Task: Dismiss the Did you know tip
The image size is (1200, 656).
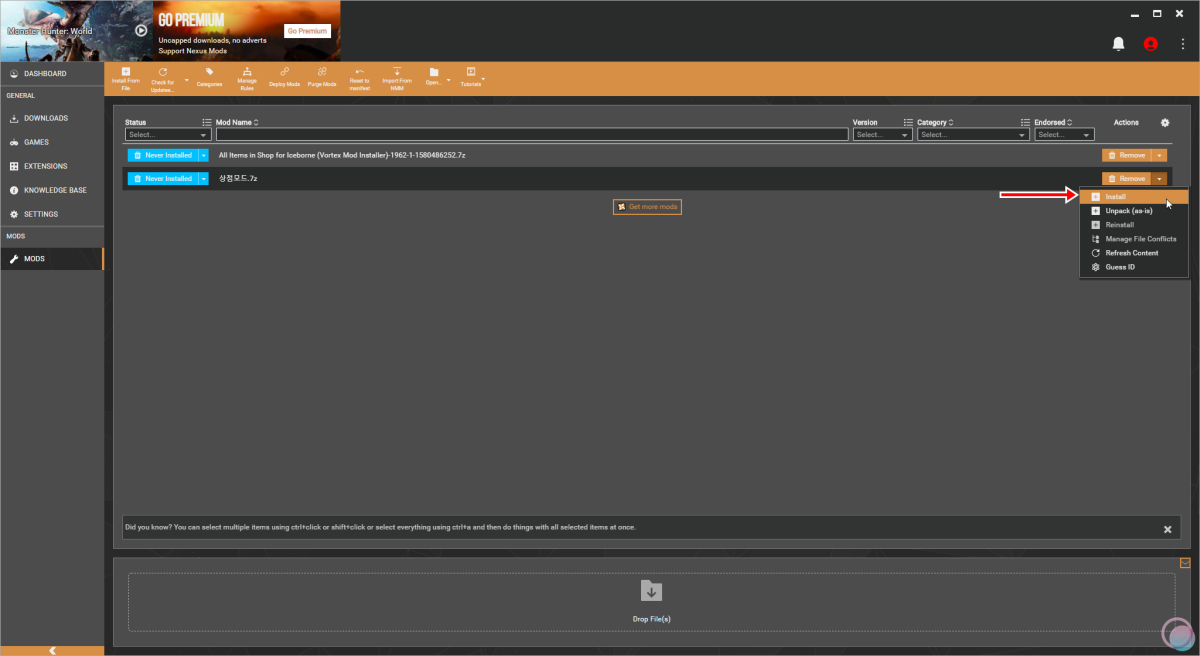Action: (x=1167, y=528)
